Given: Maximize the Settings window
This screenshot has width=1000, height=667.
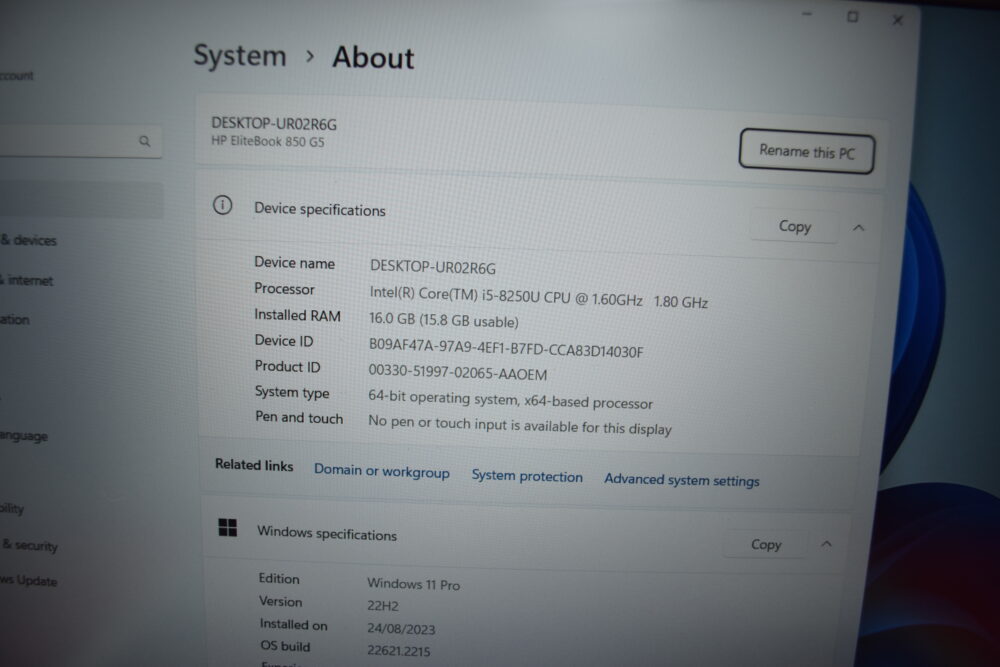Looking at the screenshot, I should click(853, 17).
